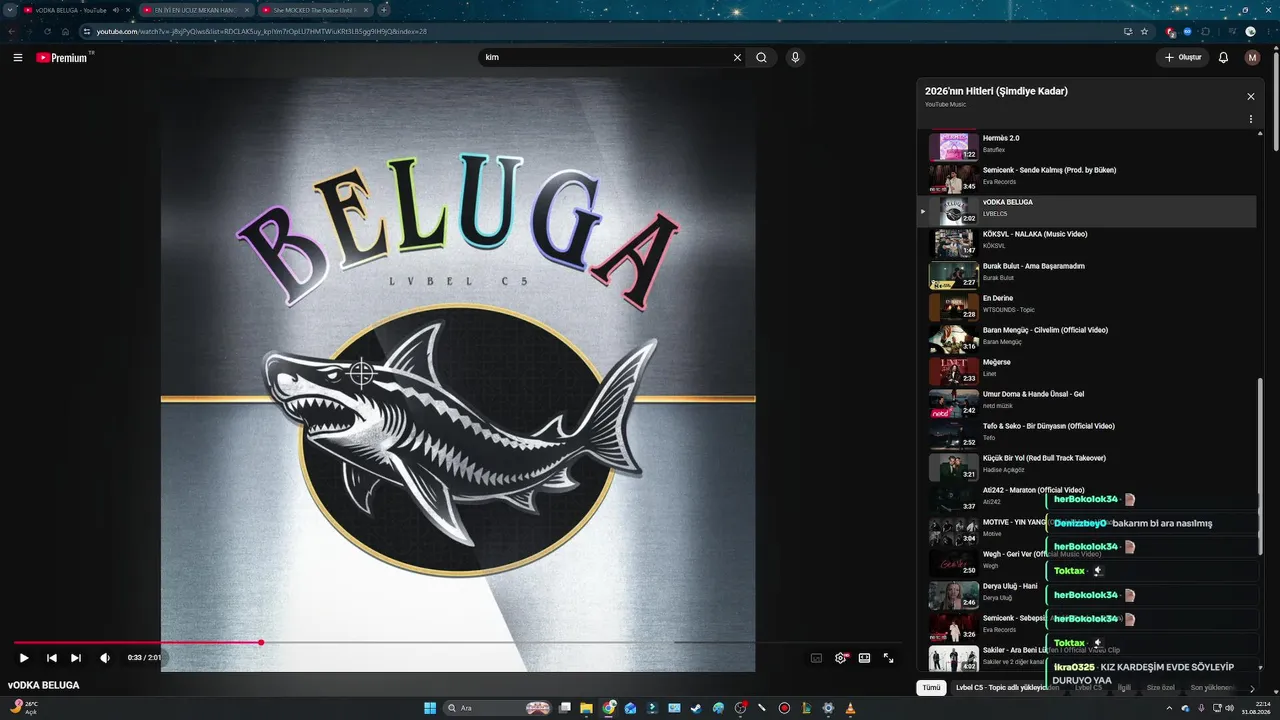Open the Steam icon in the taskbar
Screen dimensions: 1280x720
[696, 708]
